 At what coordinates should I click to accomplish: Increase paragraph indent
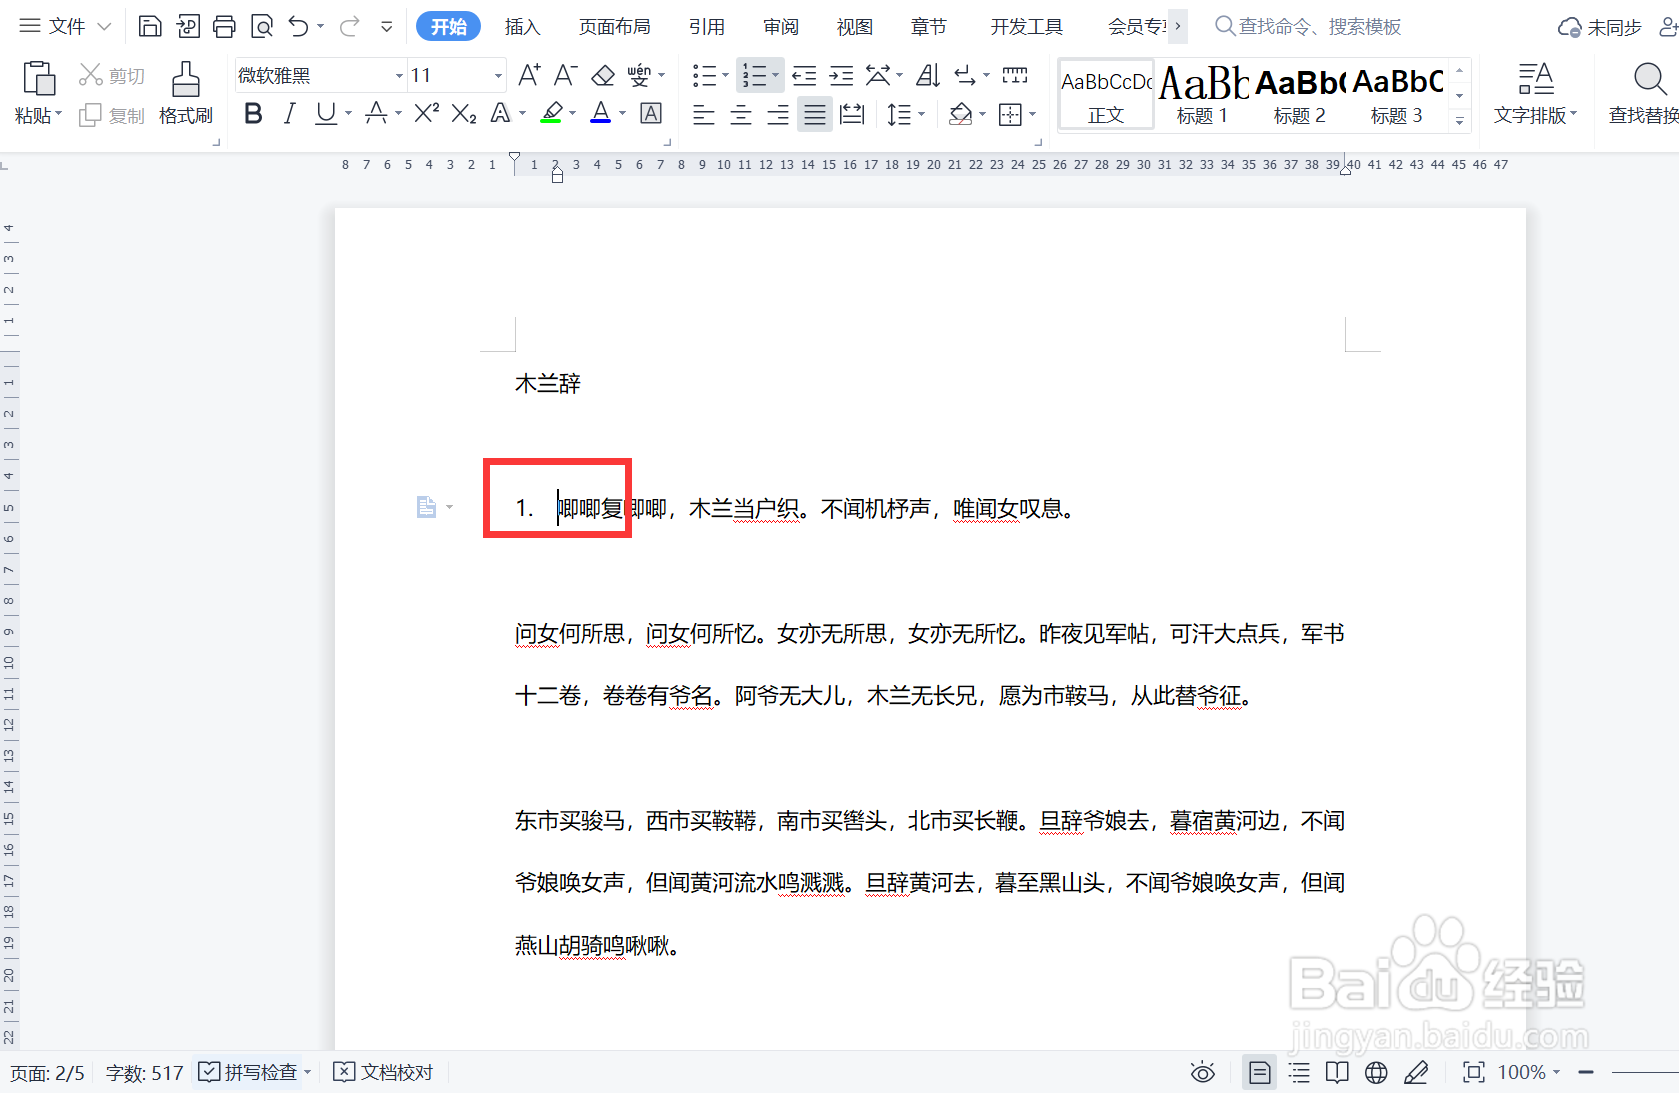click(x=842, y=75)
